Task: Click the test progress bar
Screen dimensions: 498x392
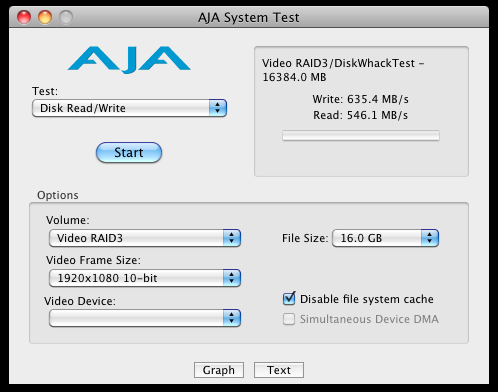Action: tap(361, 136)
